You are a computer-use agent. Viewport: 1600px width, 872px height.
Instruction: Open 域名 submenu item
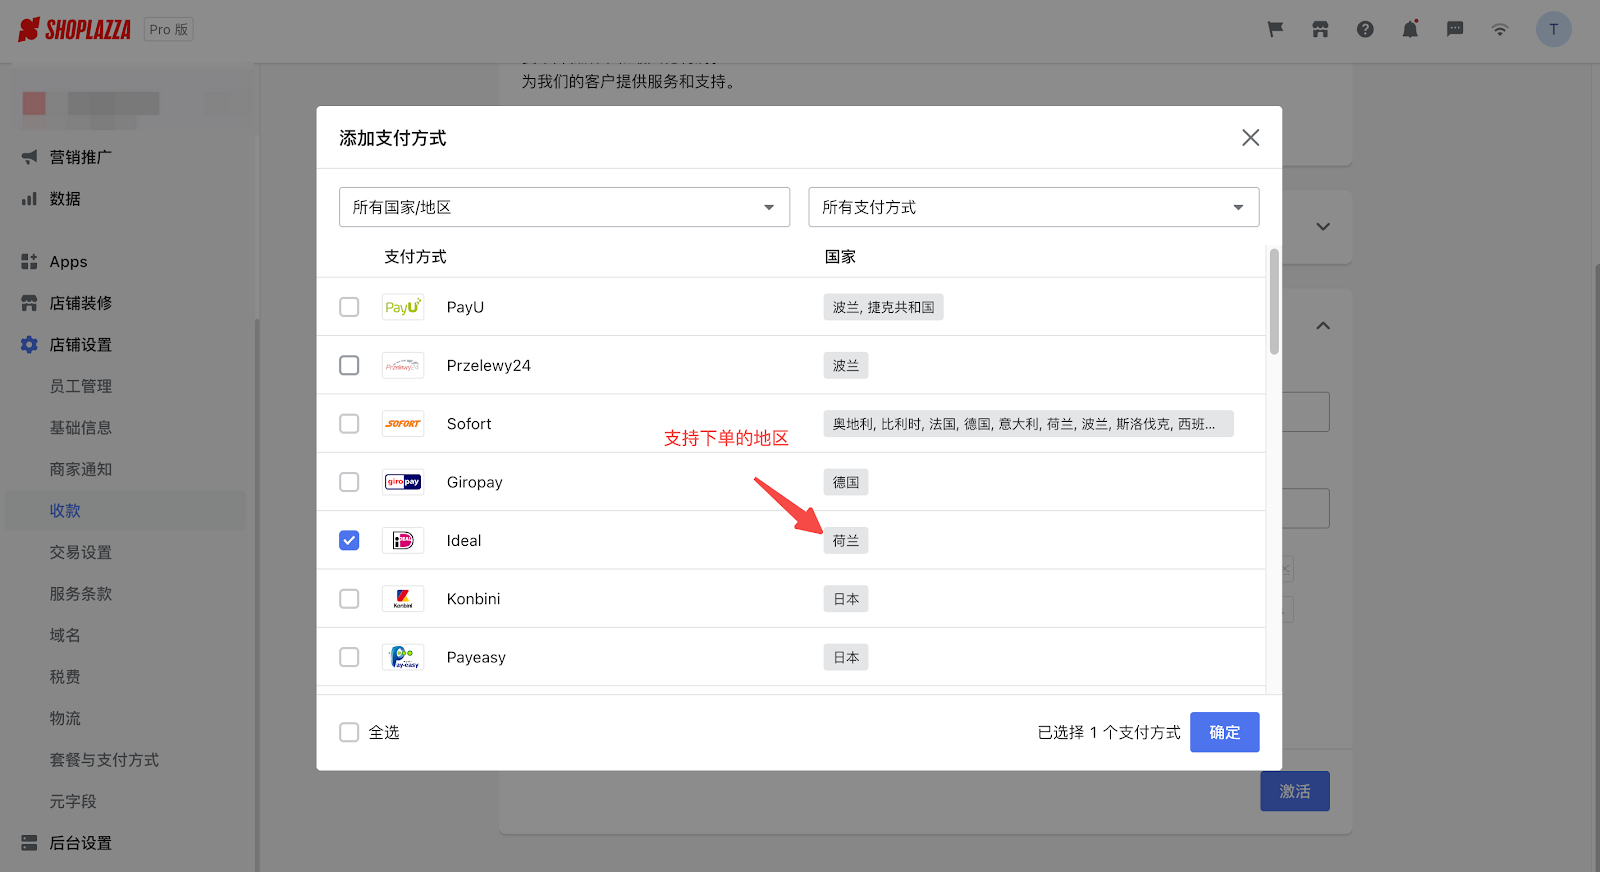tap(65, 635)
